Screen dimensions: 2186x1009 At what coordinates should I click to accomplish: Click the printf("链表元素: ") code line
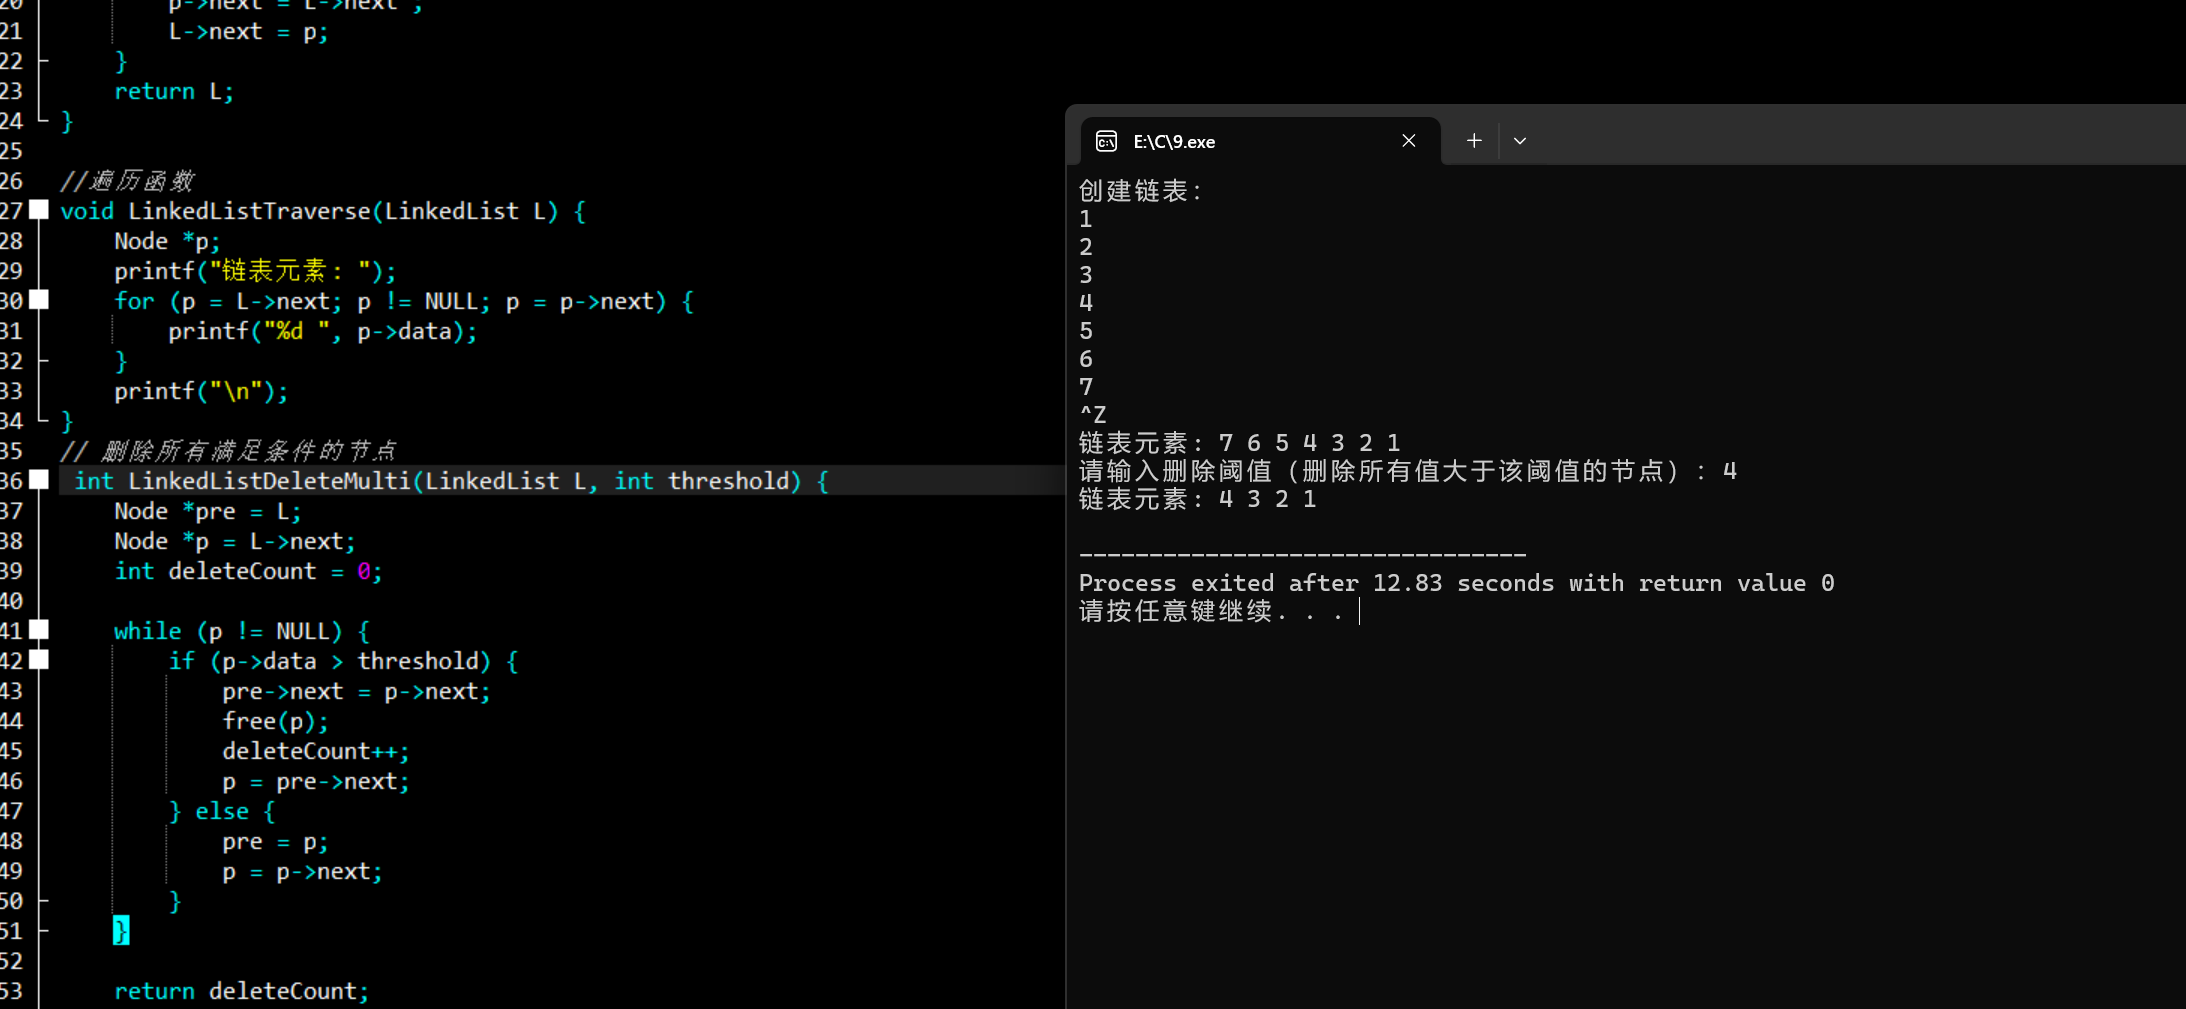coord(255,271)
